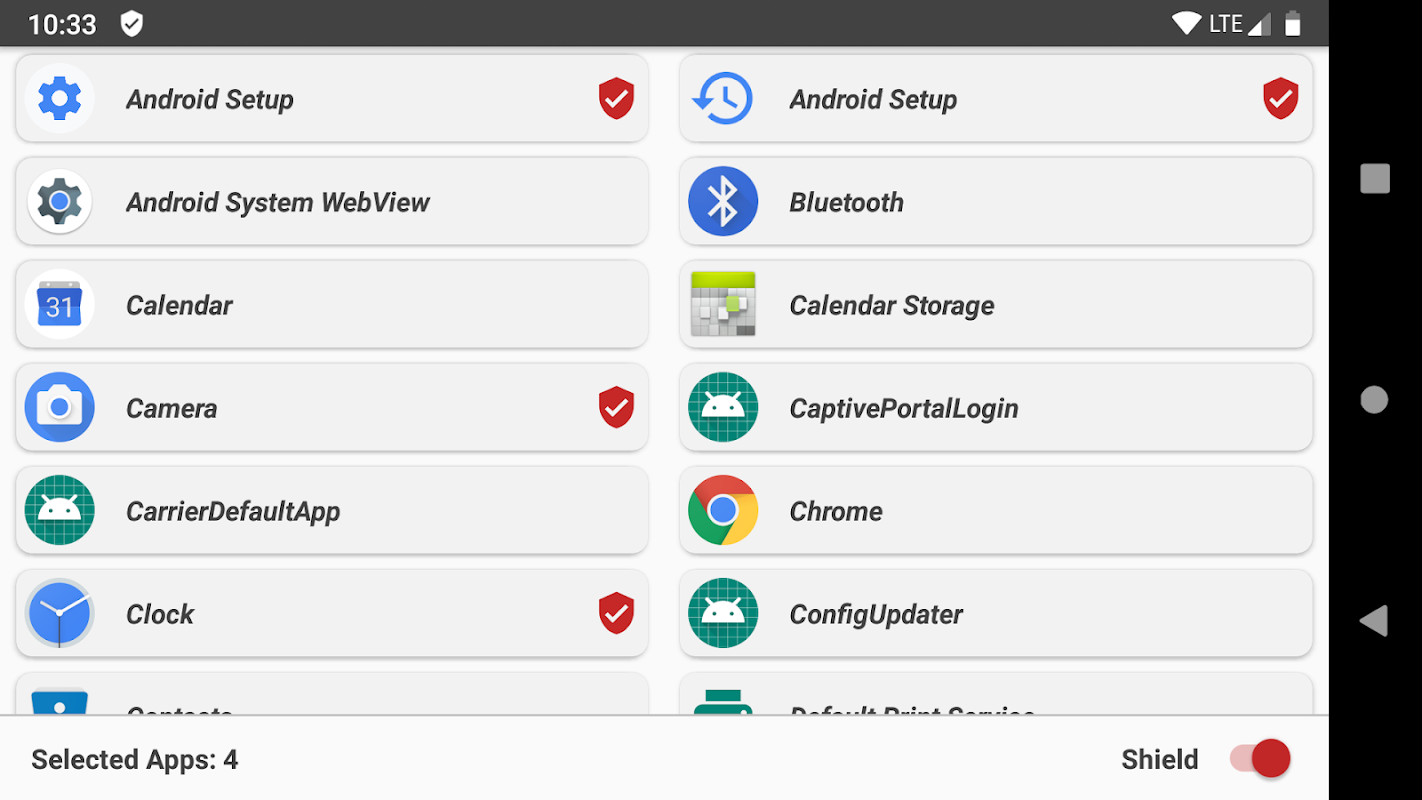Viewport: 1422px width, 800px height.
Task: Tap the Chrome browser icon
Action: coord(722,511)
